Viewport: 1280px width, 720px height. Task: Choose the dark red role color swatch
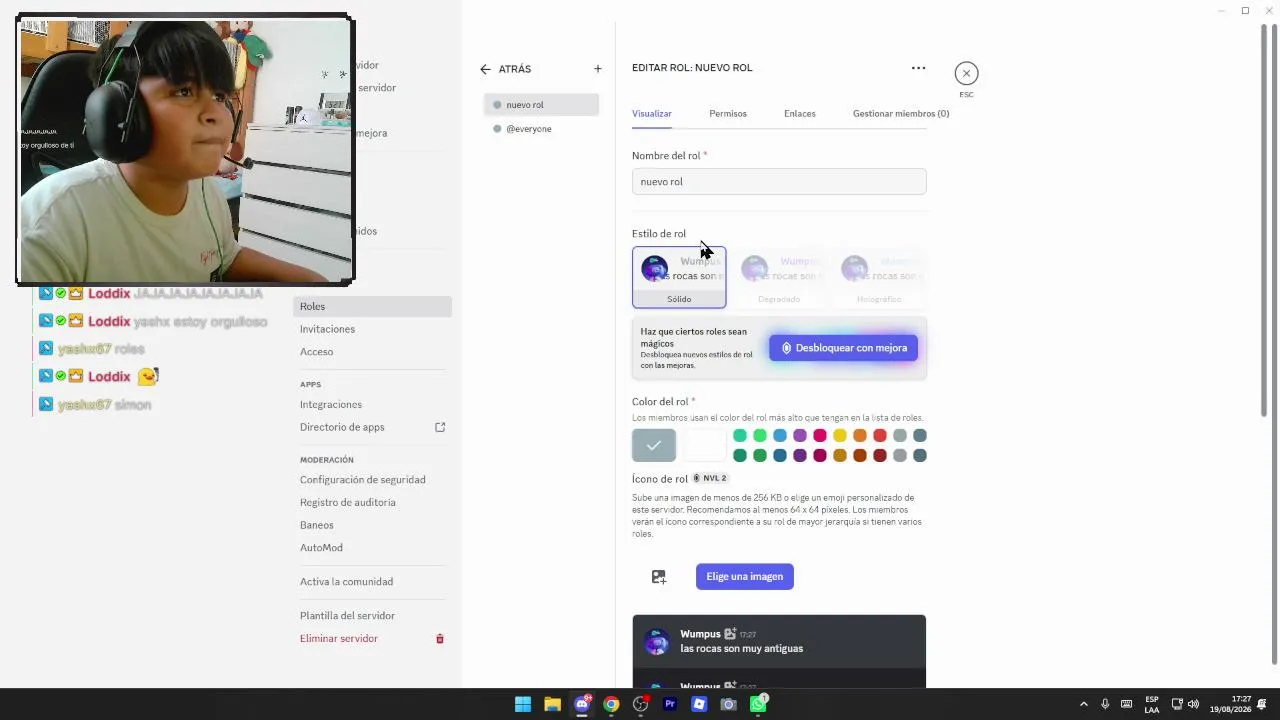point(880,456)
